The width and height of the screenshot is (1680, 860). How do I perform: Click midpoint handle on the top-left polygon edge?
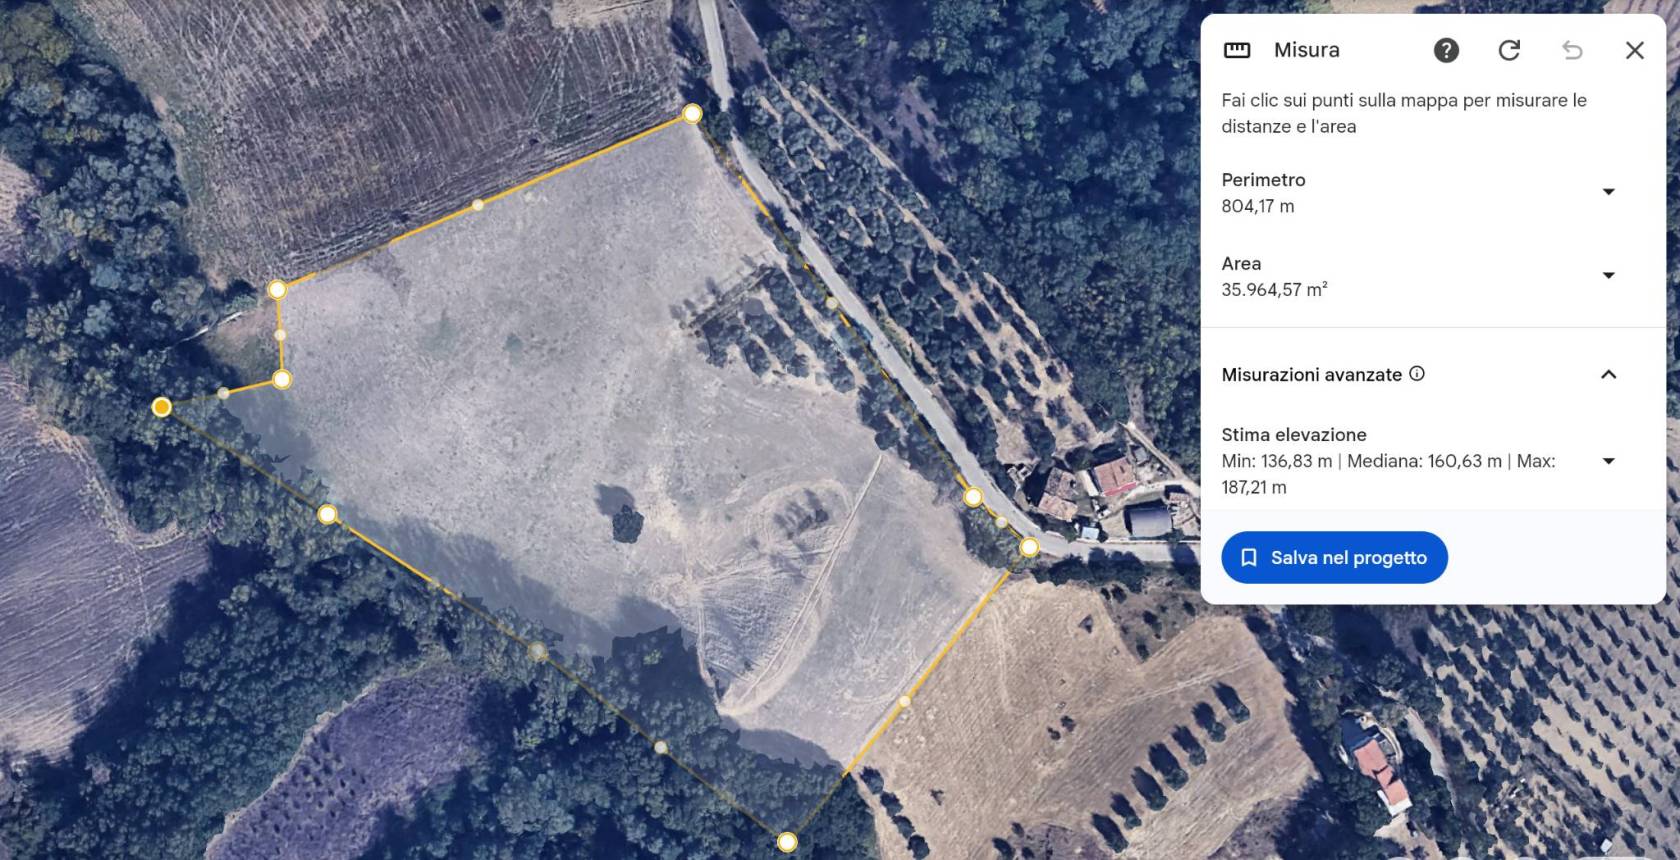478,205
